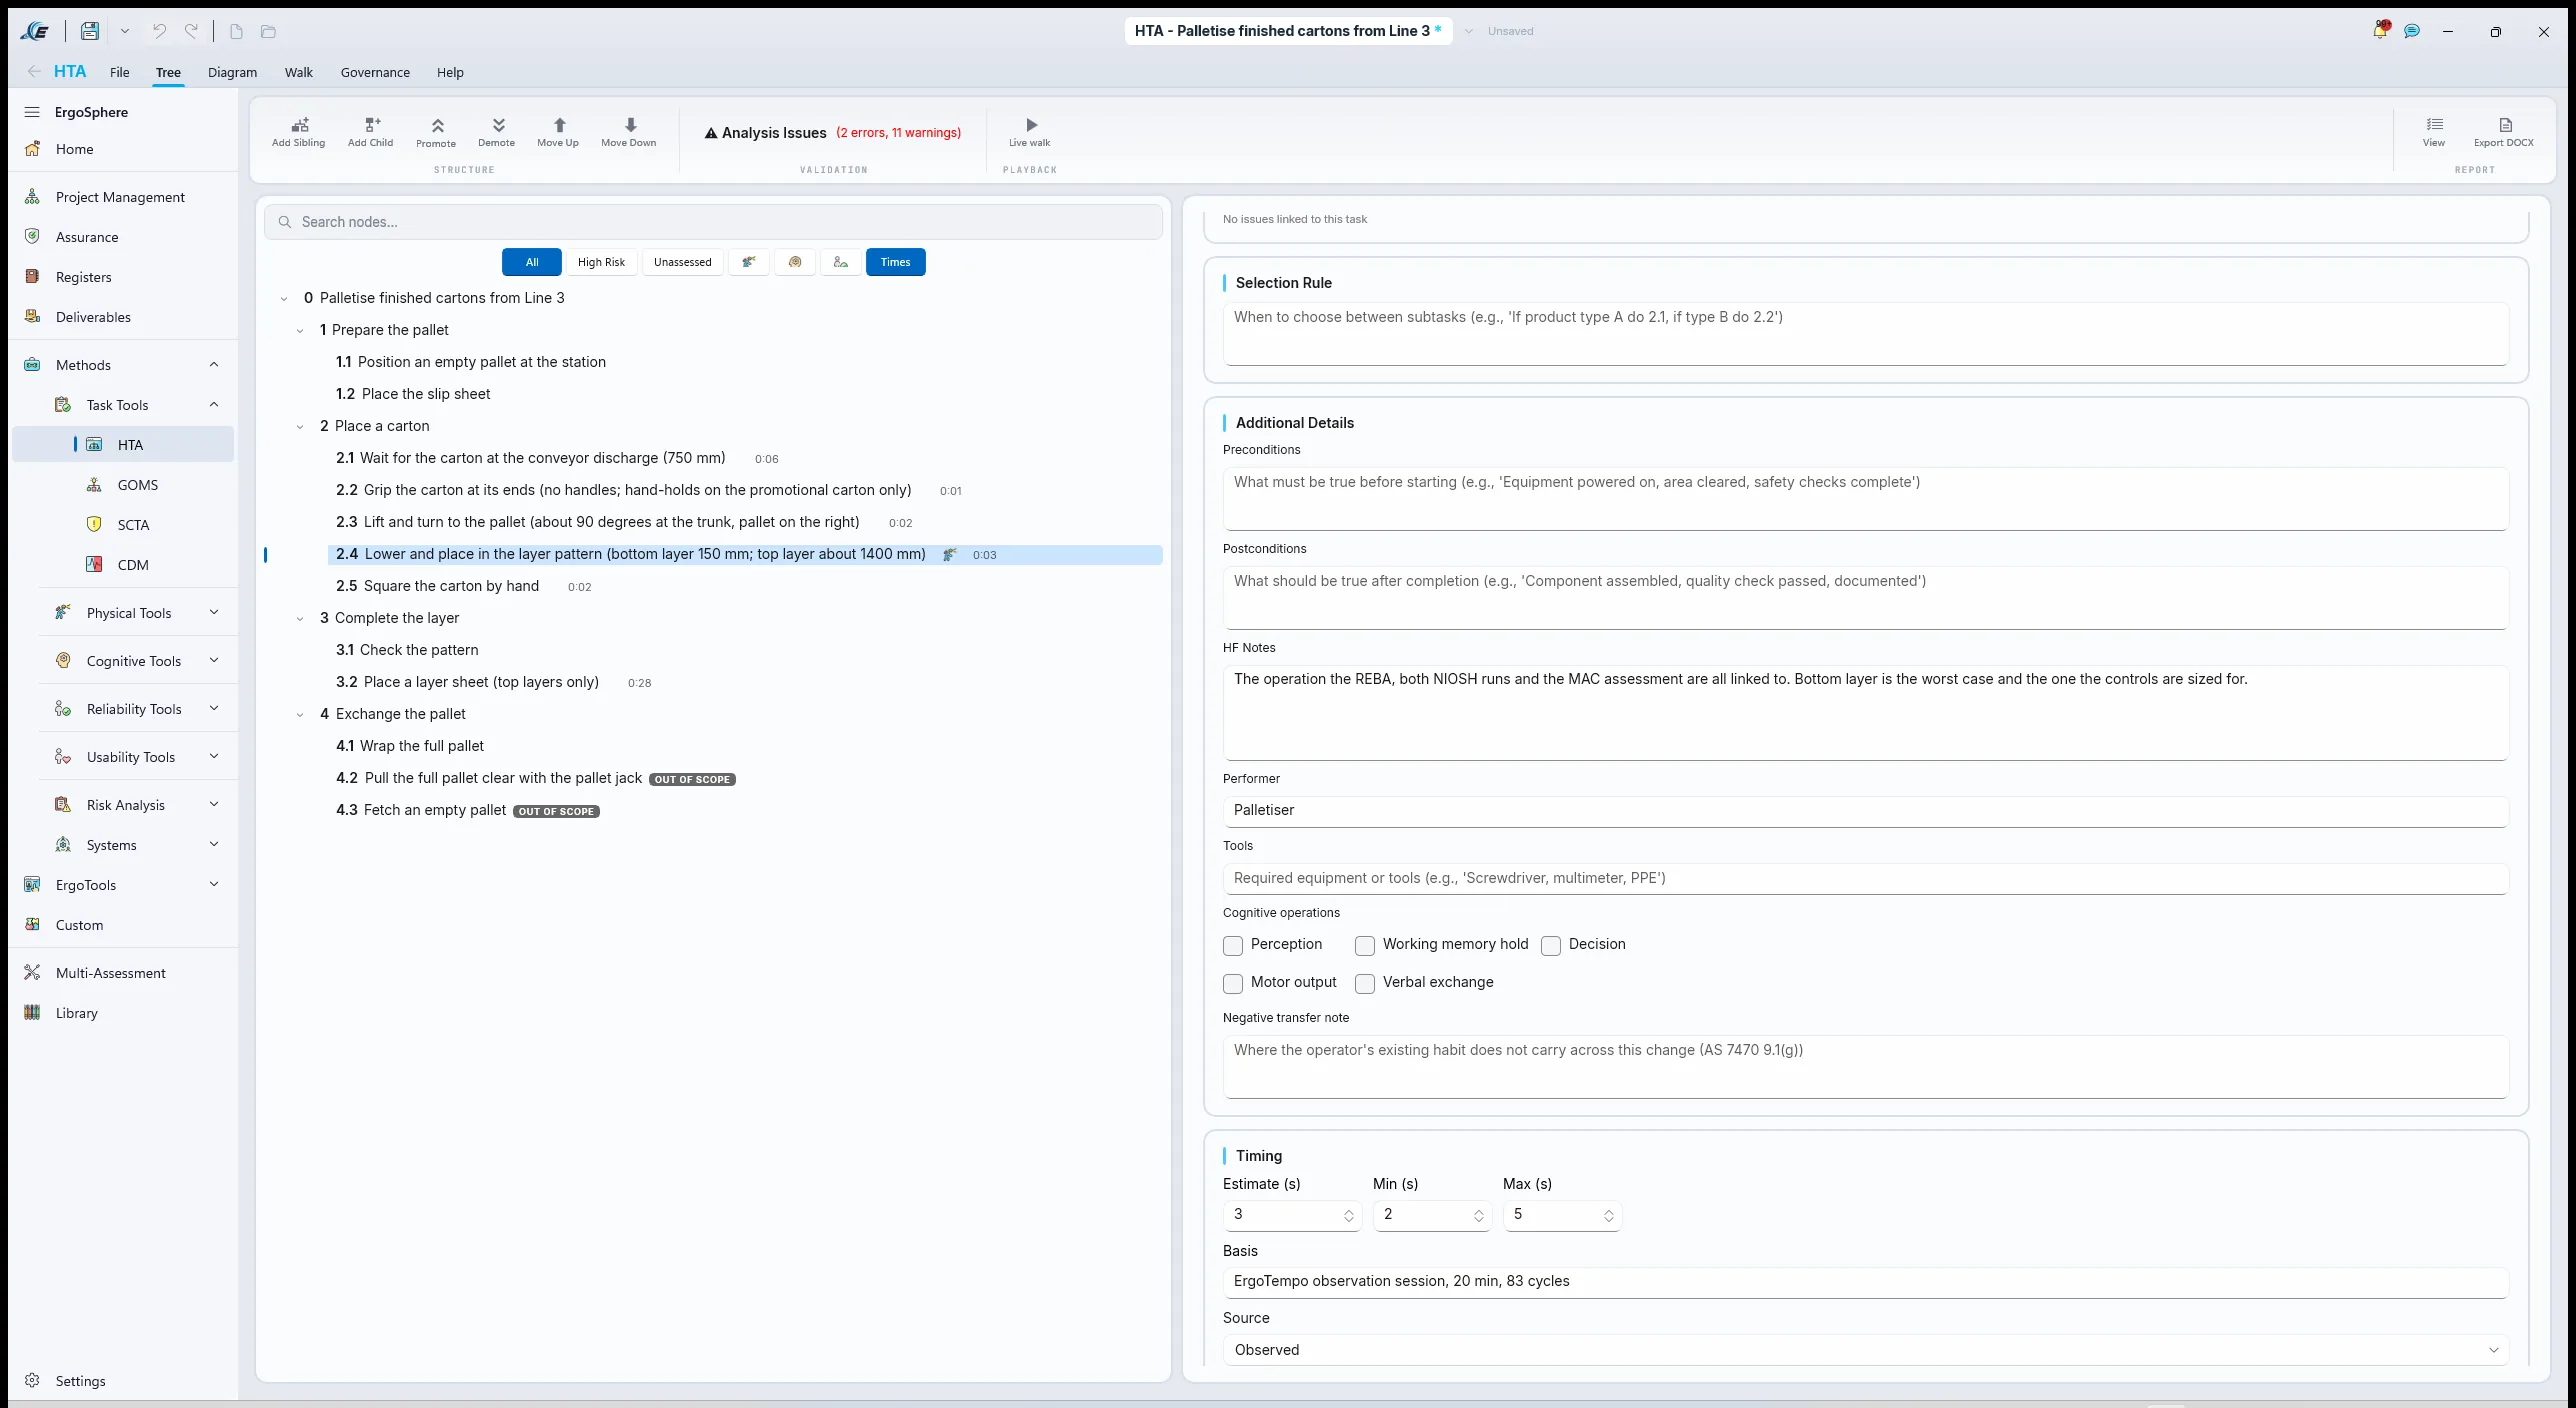
Task: Step the Max (s) value spinner
Action: pos(1609,1216)
